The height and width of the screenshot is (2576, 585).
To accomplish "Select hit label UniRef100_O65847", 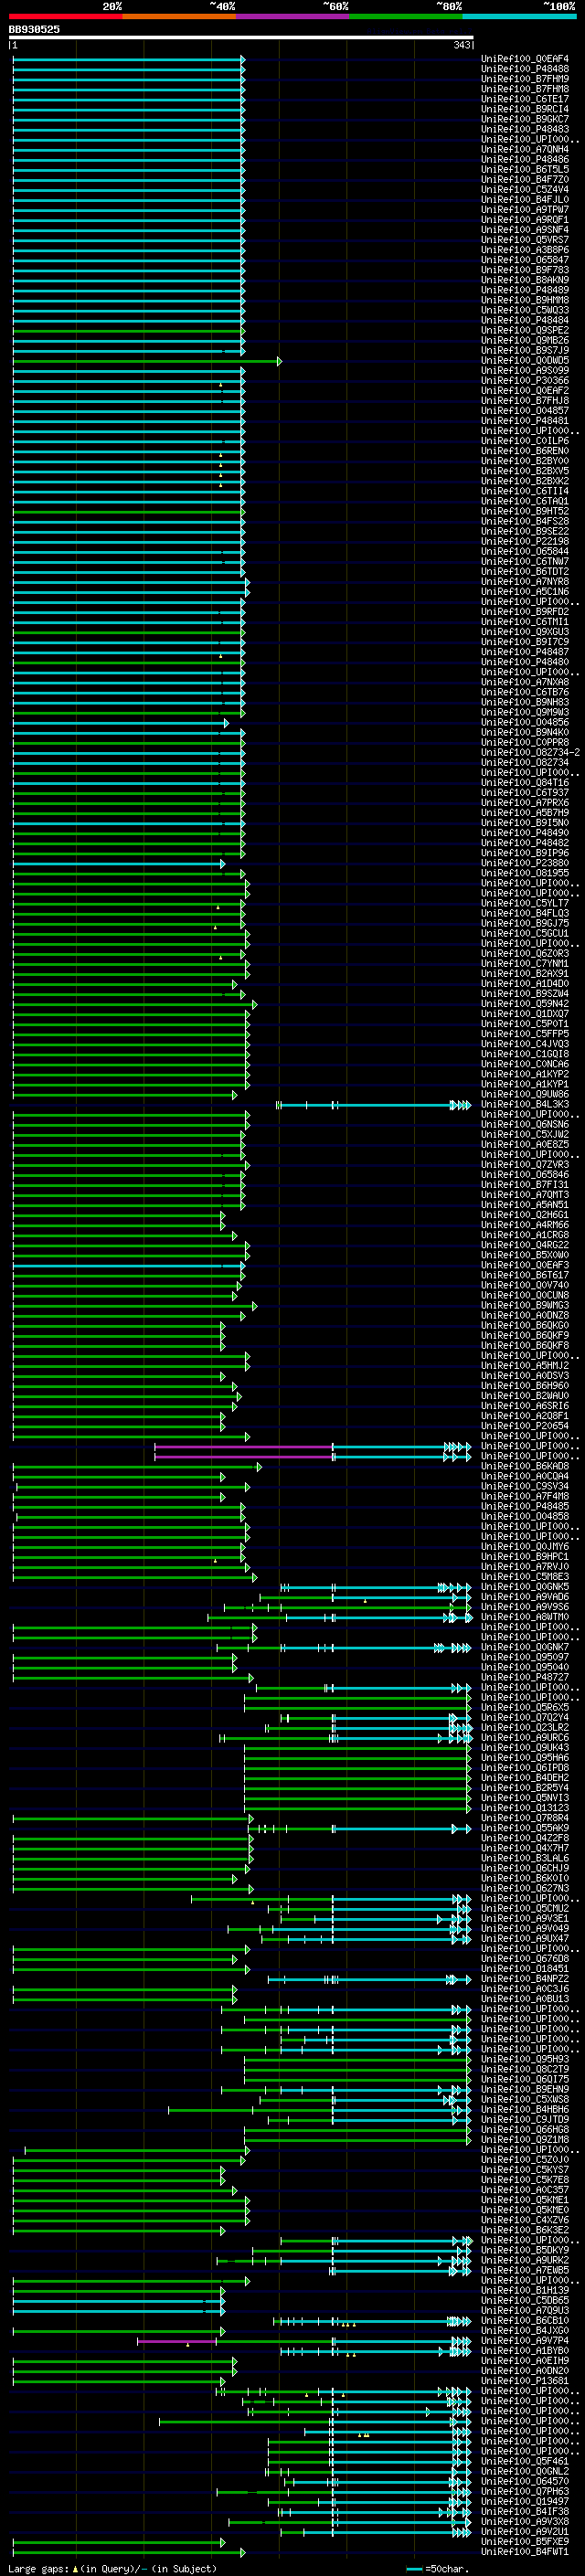I will [525, 260].
